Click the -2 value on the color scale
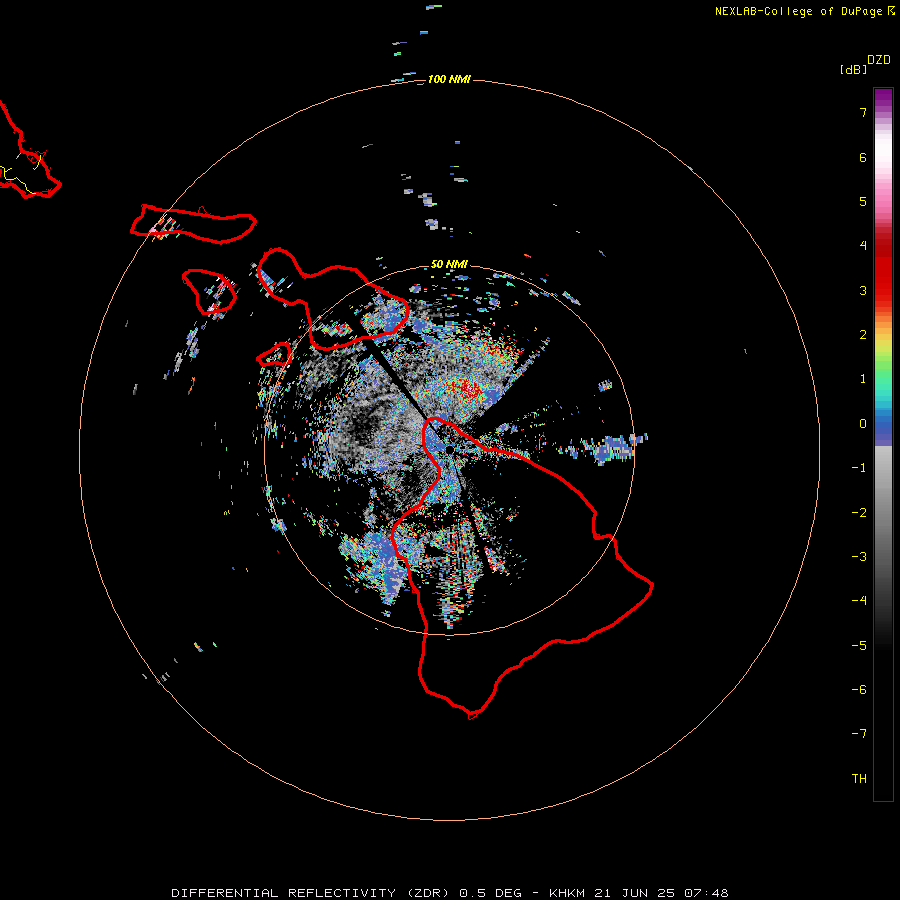The height and width of the screenshot is (900, 900). point(859,513)
